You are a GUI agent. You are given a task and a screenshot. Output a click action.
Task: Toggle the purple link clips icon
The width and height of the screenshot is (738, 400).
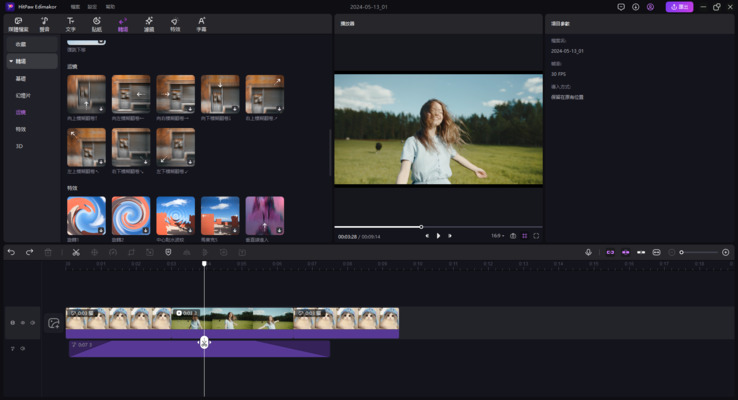[610, 252]
